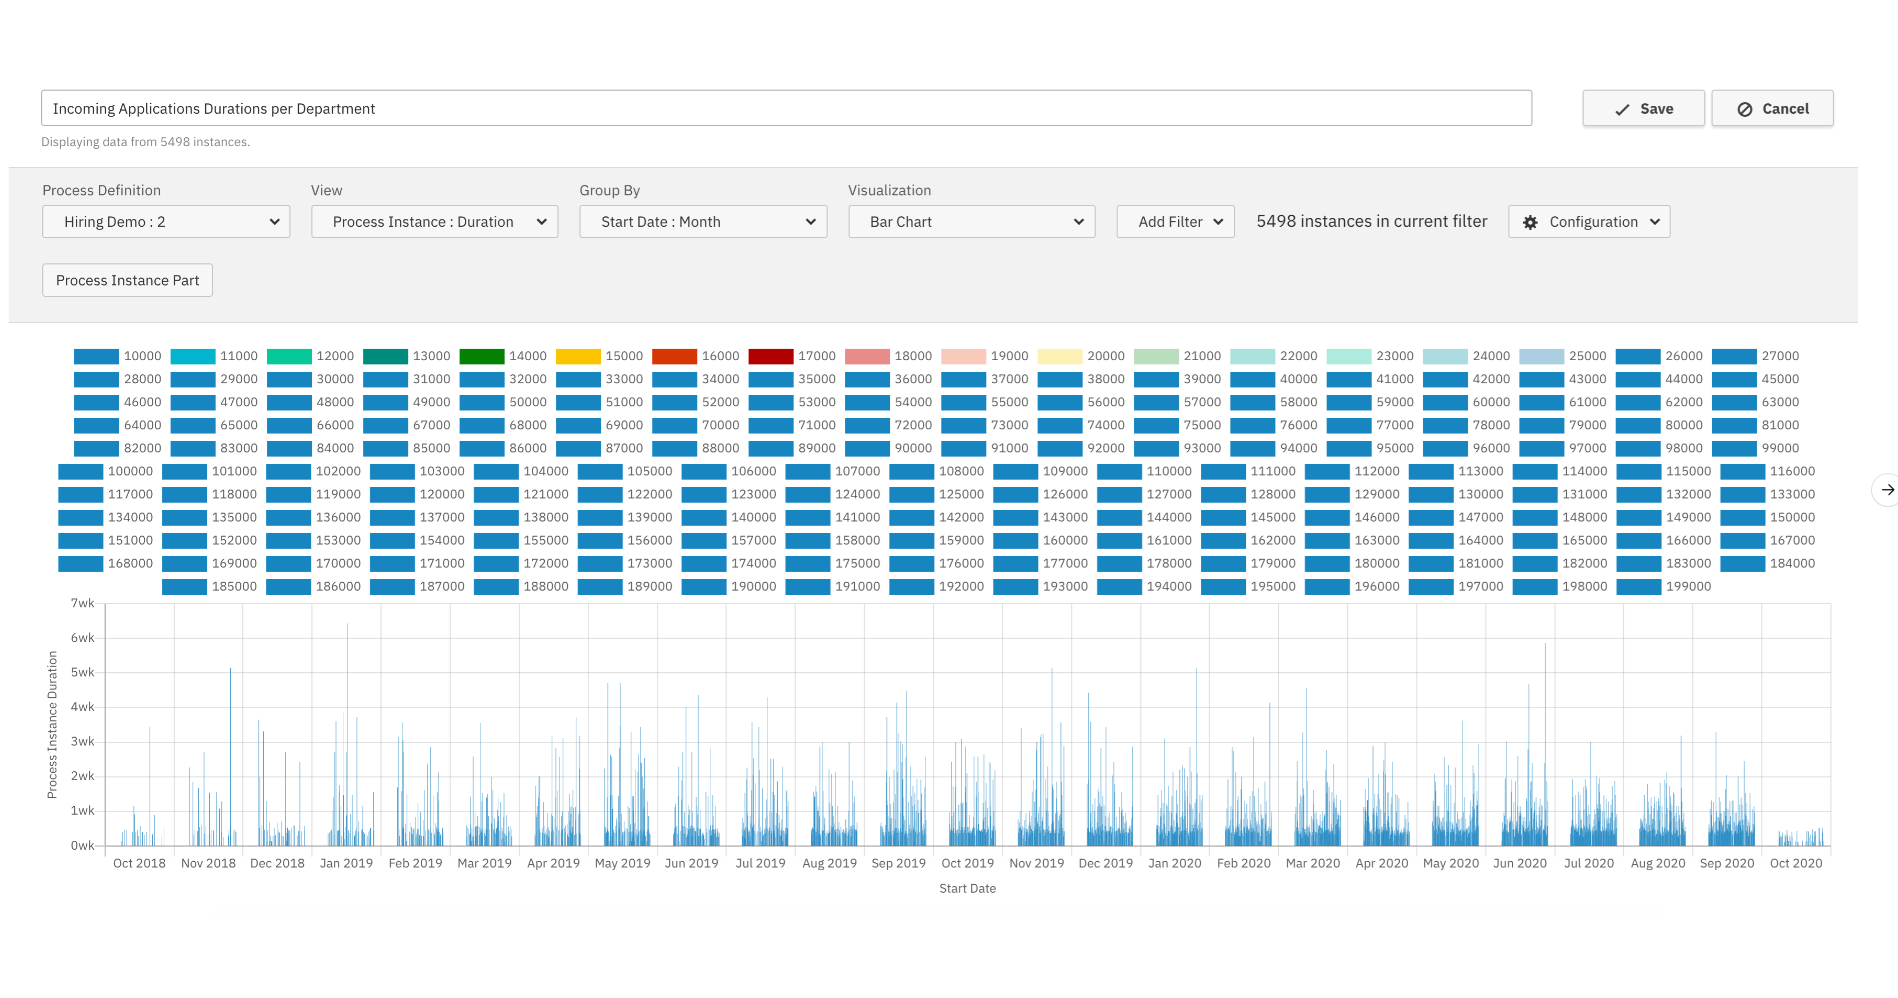Expand the Group By Start Date dropdown

703,222
